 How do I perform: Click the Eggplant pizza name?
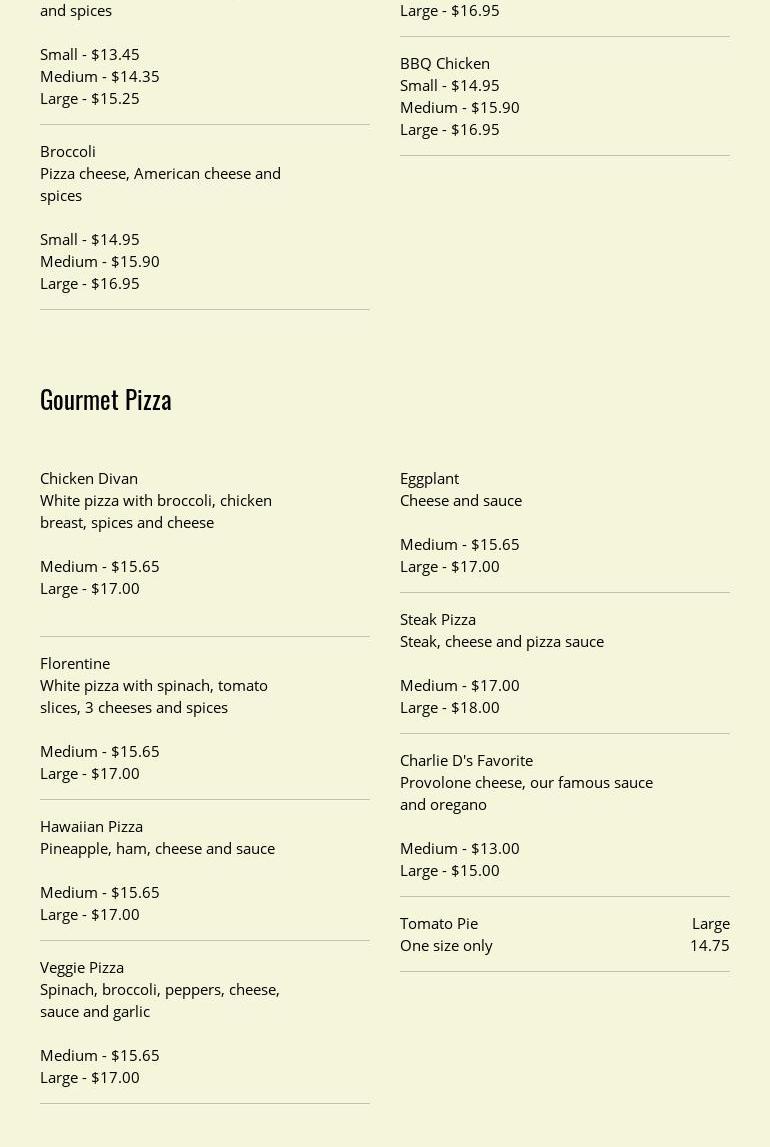click(x=429, y=478)
